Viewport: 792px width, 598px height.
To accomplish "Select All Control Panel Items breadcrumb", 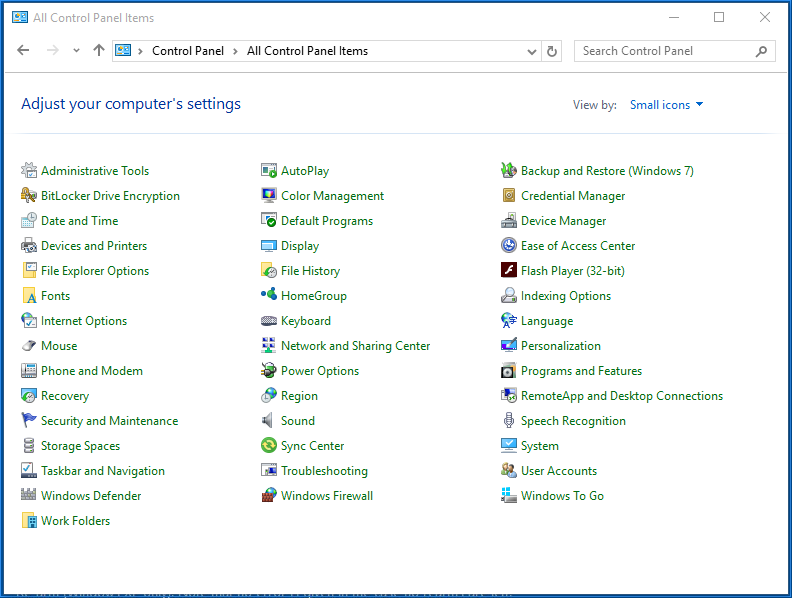I will tap(307, 51).
